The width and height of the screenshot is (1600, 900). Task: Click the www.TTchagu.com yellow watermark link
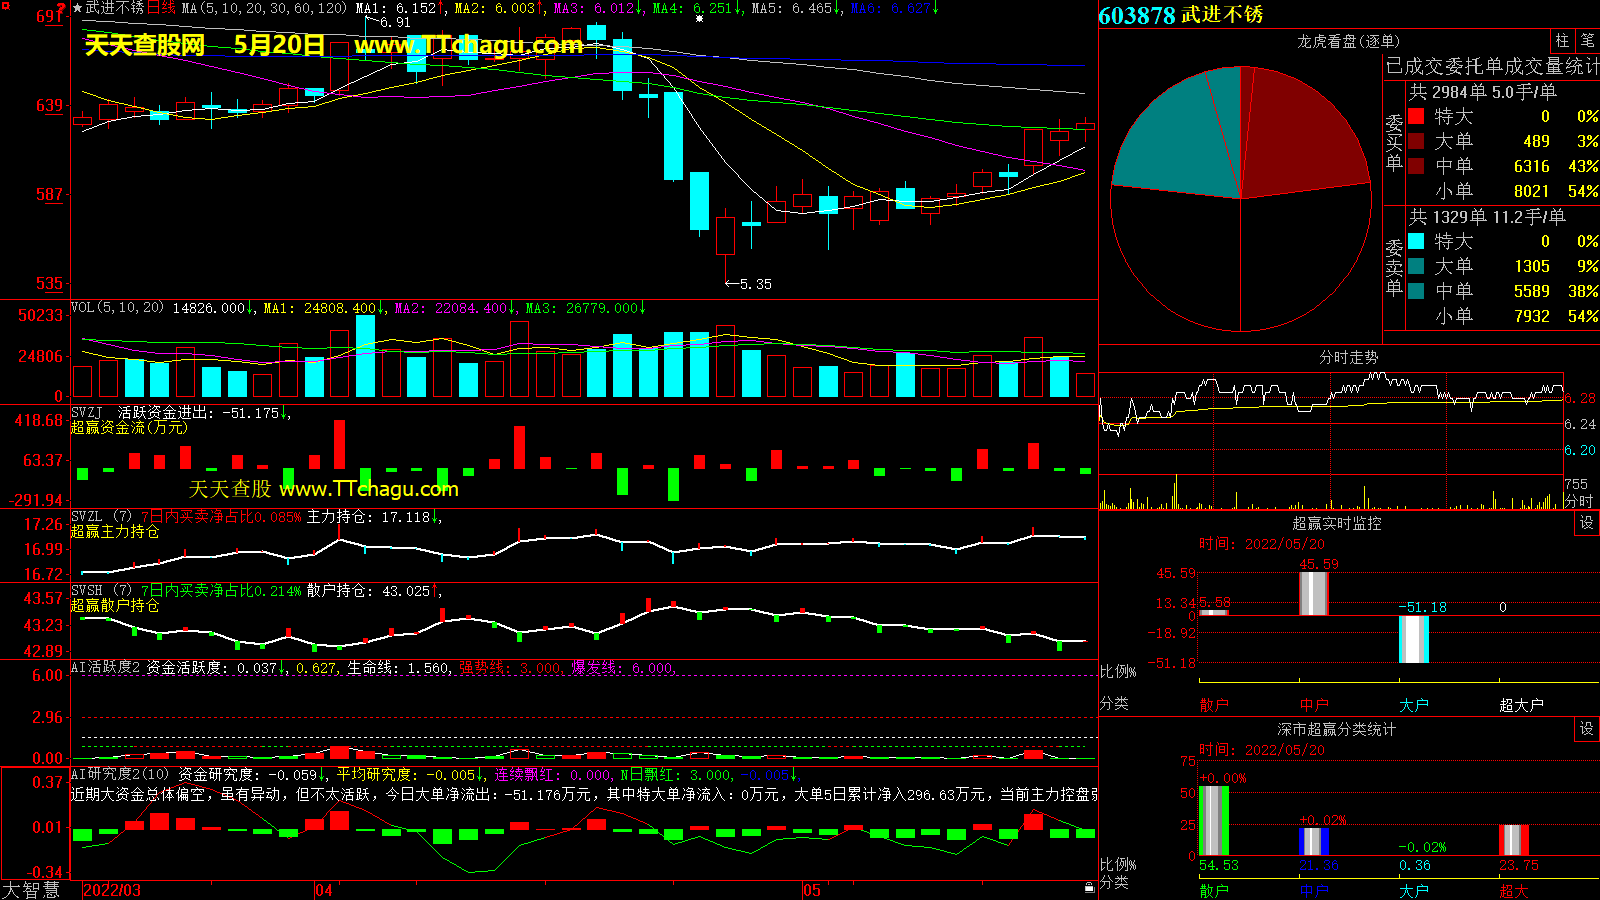tap(468, 45)
